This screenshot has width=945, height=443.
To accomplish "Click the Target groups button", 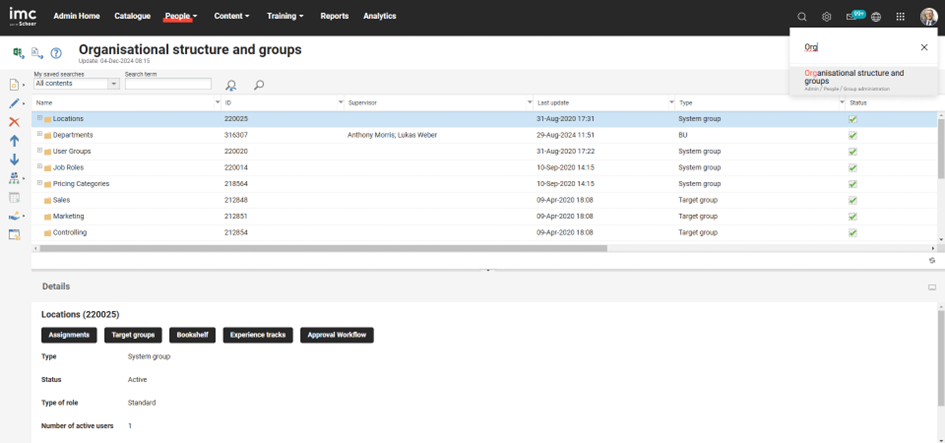I will click(133, 335).
